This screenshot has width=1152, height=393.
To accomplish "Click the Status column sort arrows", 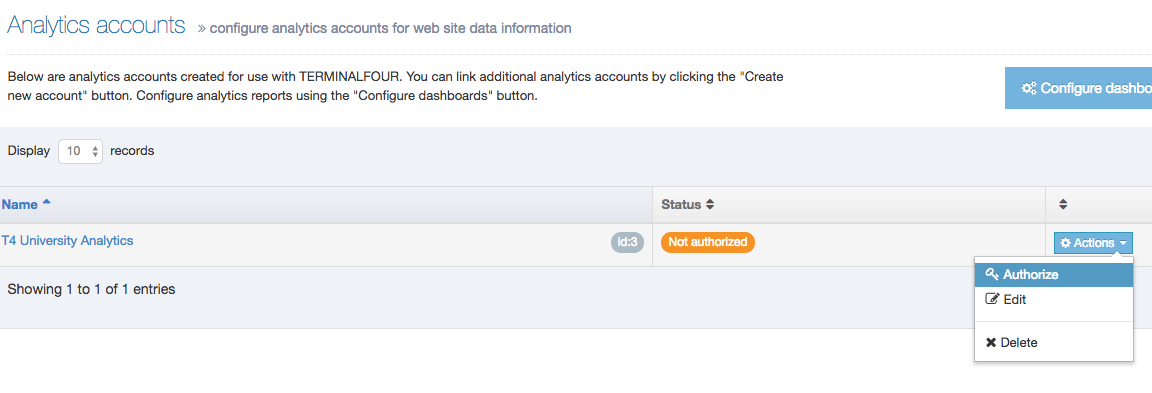I will [x=709, y=204].
